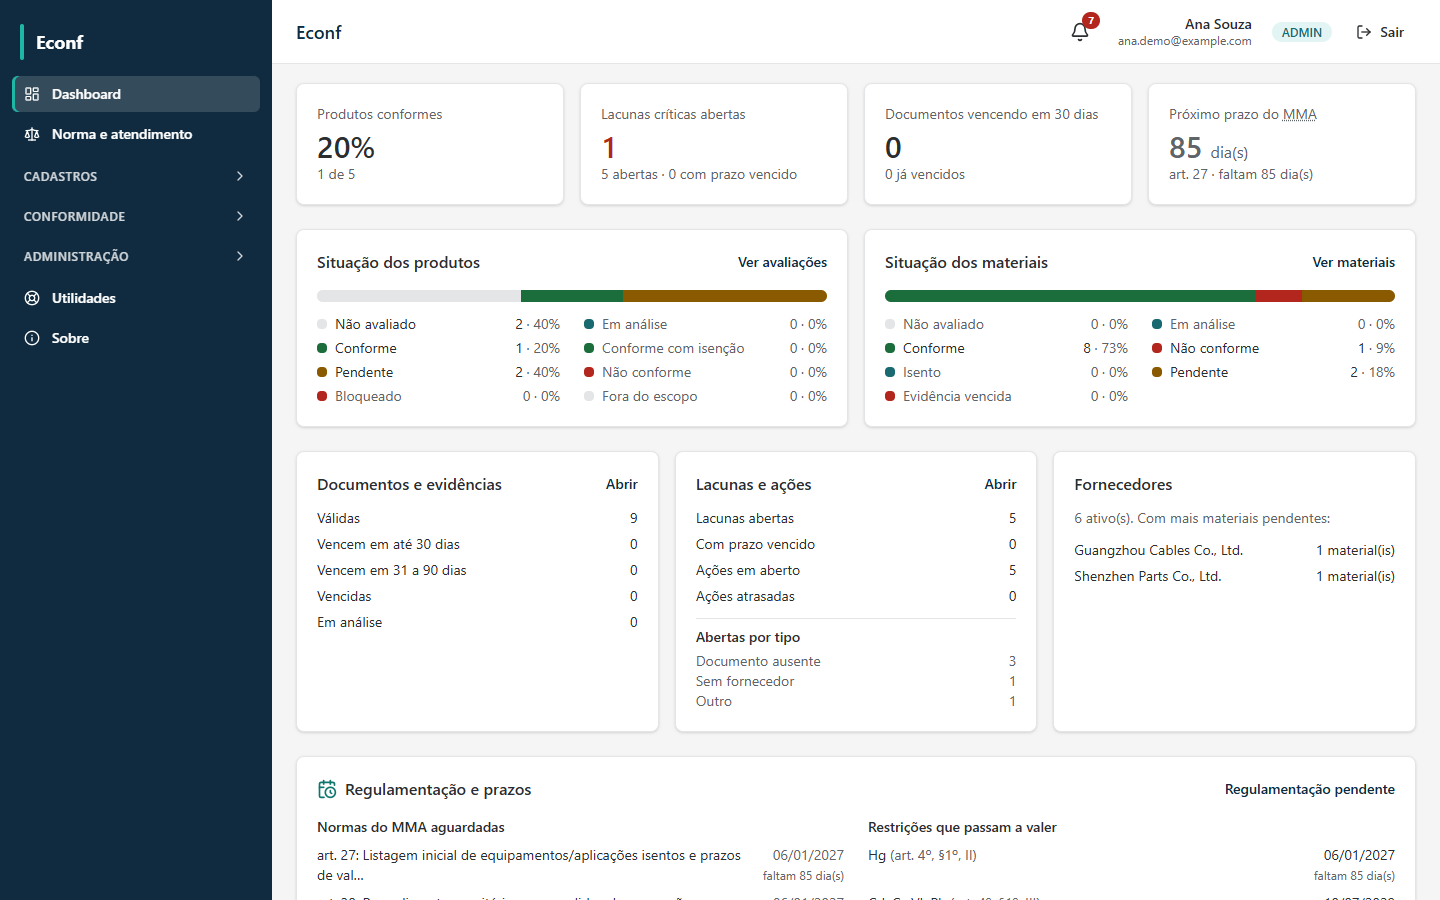The image size is (1440, 900).
Task: Open the Regulamentação pendente link
Action: coord(1309,789)
